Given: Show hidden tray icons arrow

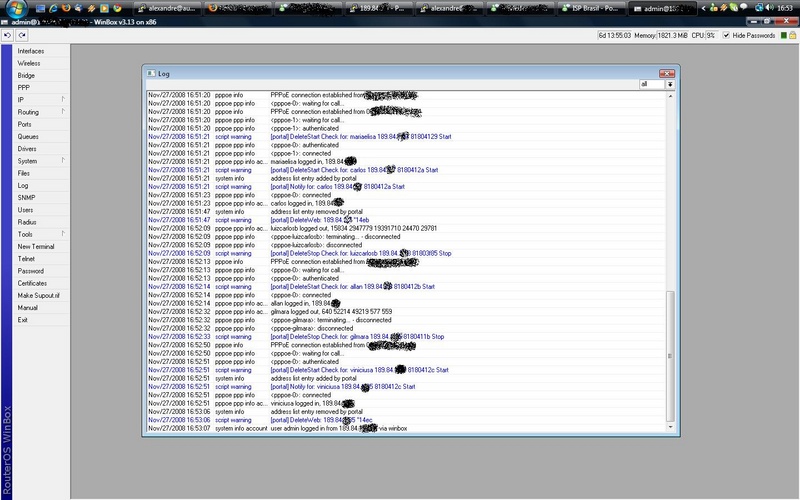Looking at the screenshot, I should pyautogui.click(x=703, y=8).
